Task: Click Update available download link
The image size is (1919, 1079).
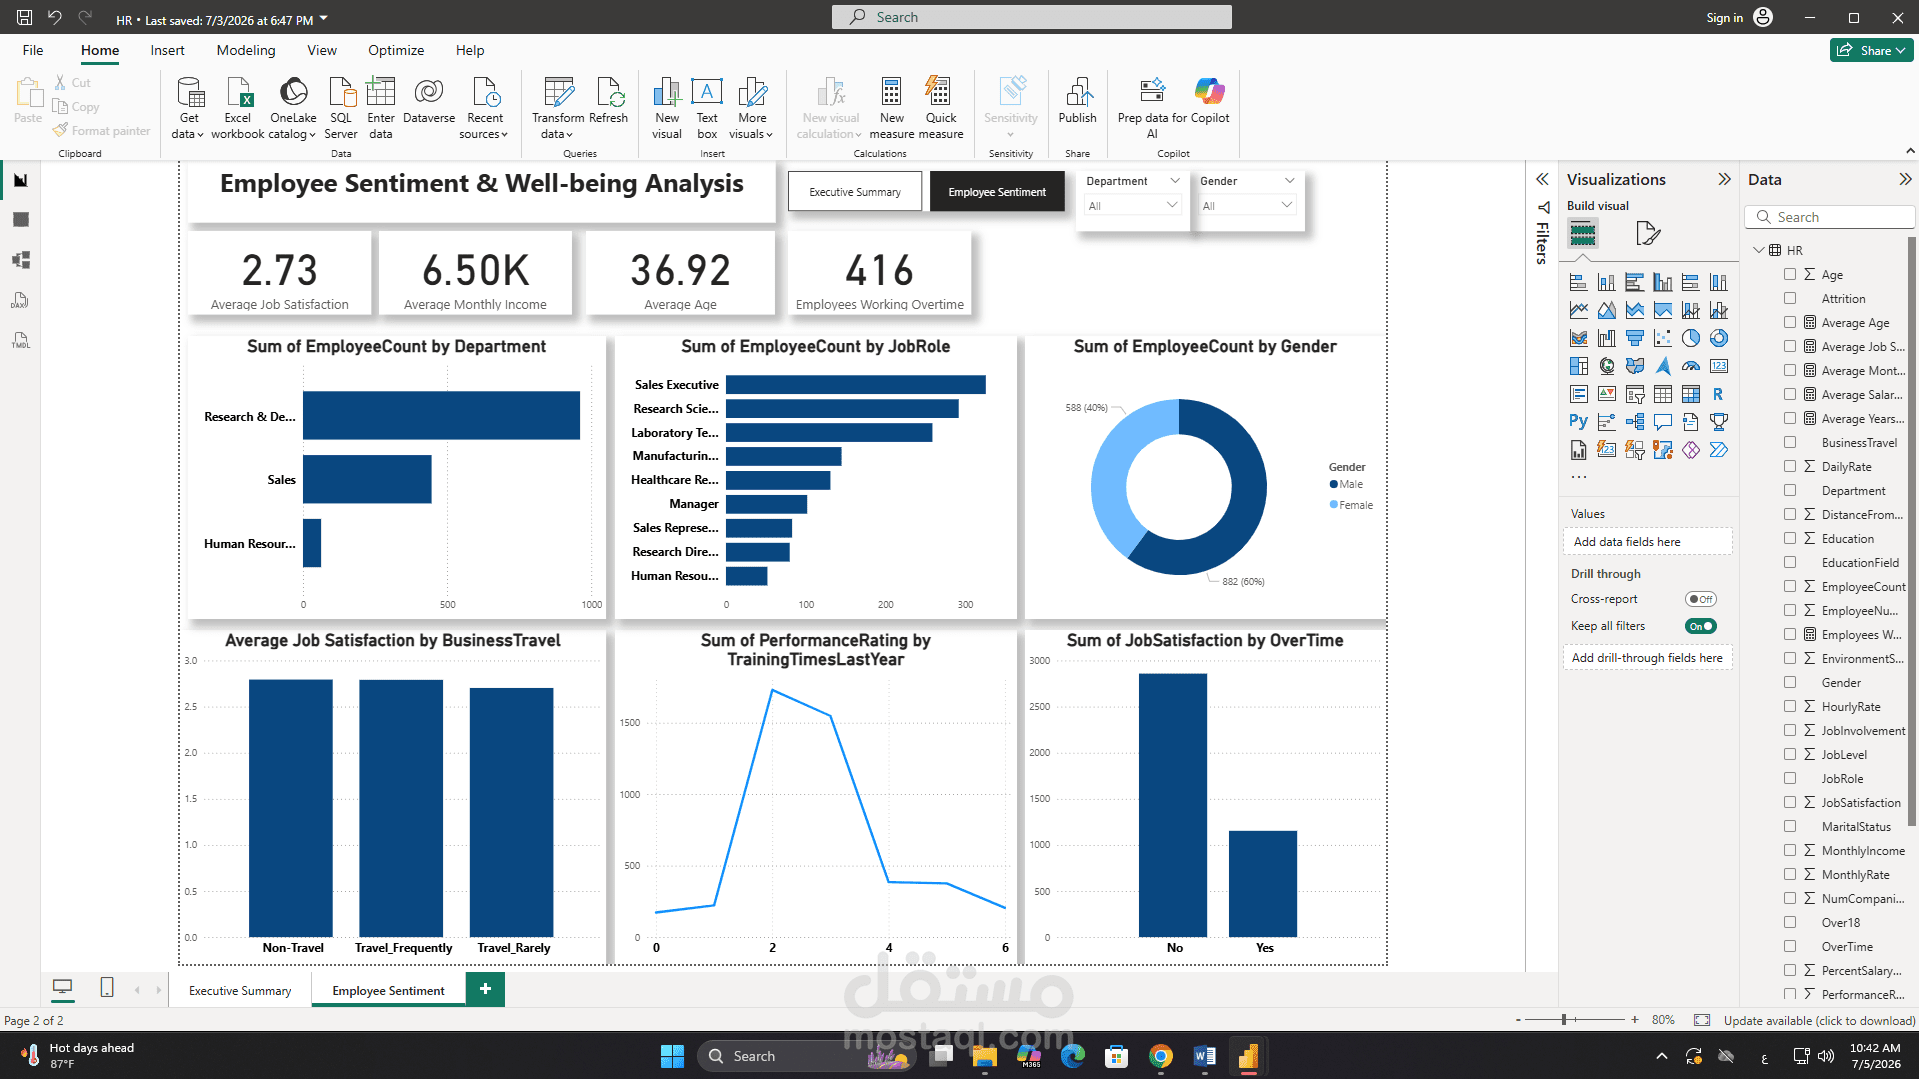Action: [1819, 1020]
